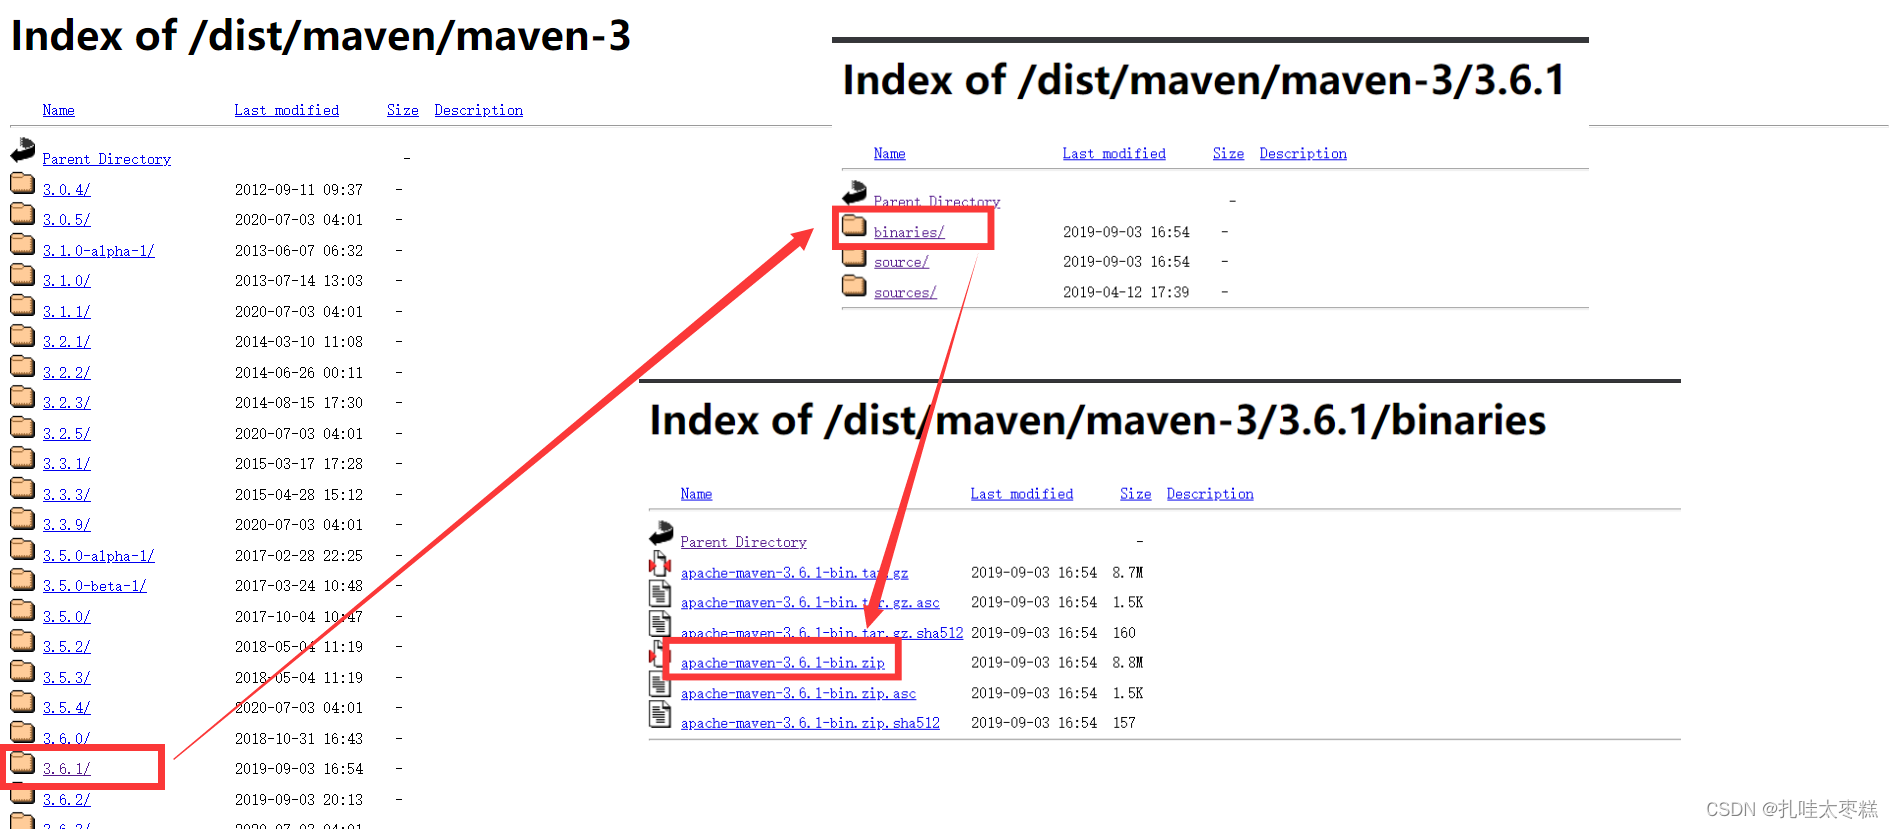The height and width of the screenshot is (829, 1893).
Task: Download apache-maven-3.6.1-bin.tar.gz
Action: [x=794, y=573]
